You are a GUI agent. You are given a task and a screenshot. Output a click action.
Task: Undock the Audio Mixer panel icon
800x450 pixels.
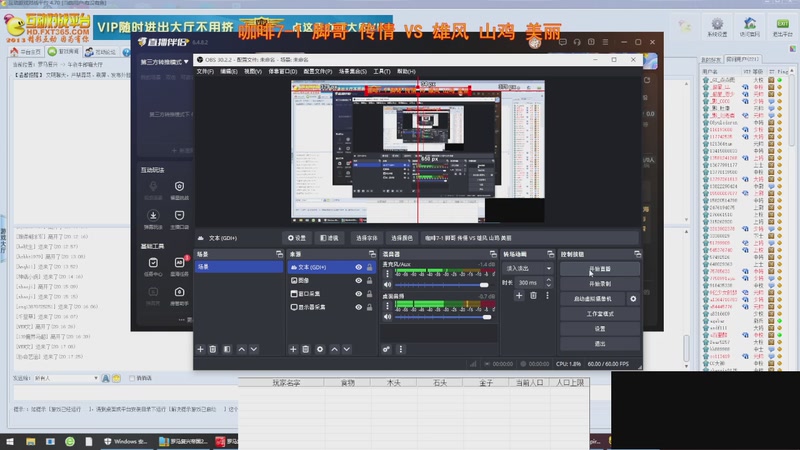pos(493,254)
